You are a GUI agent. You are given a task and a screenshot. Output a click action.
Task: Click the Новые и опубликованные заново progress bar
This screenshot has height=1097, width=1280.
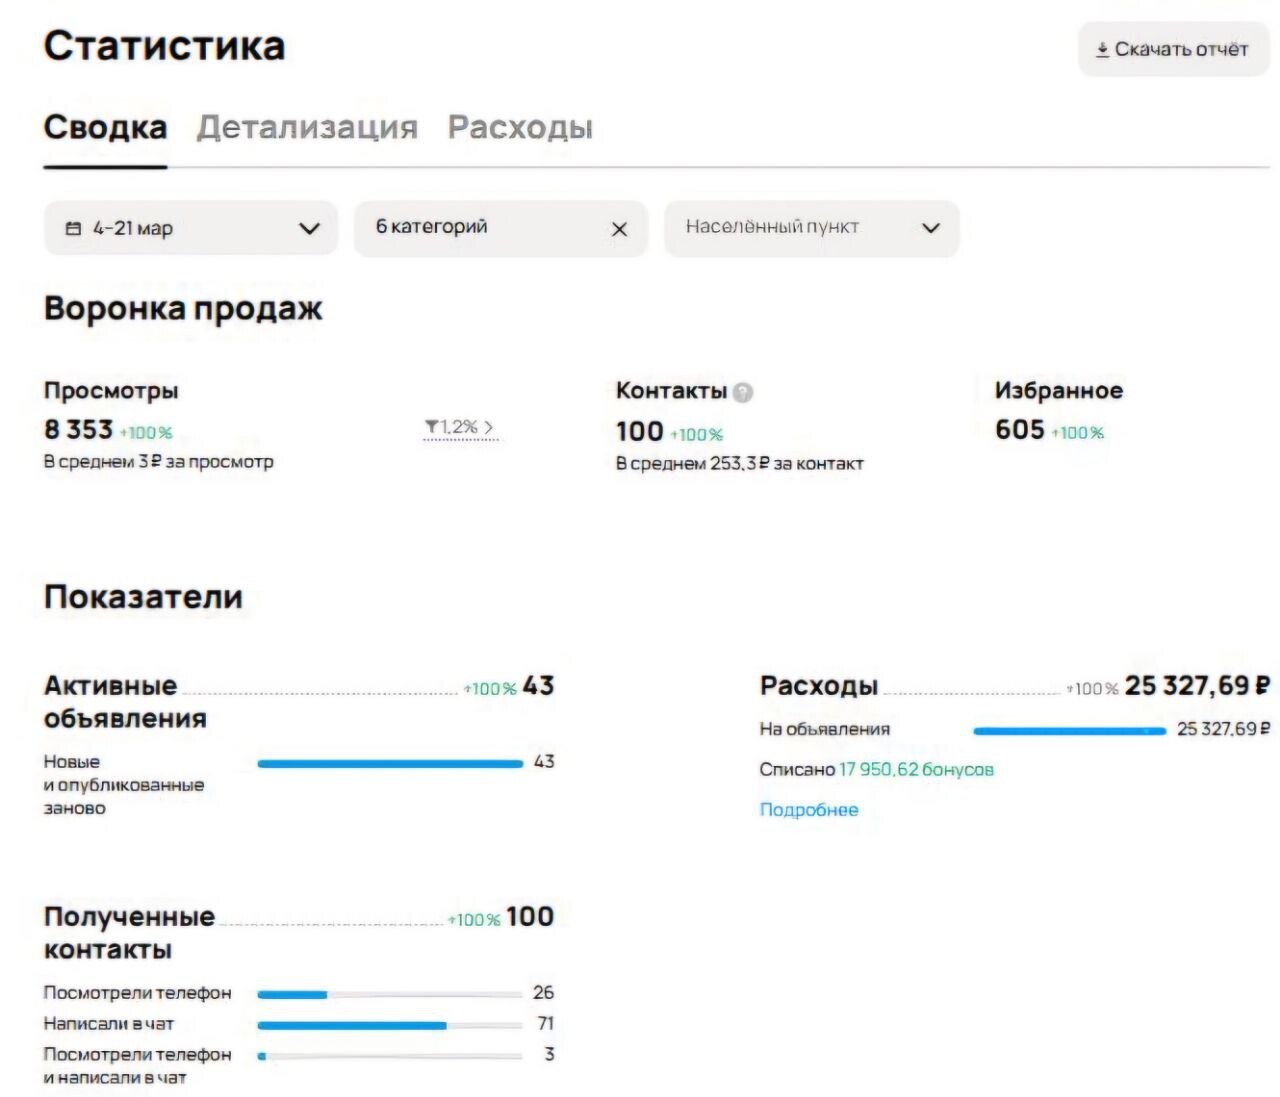pyautogui.click(x=390, y=764)
